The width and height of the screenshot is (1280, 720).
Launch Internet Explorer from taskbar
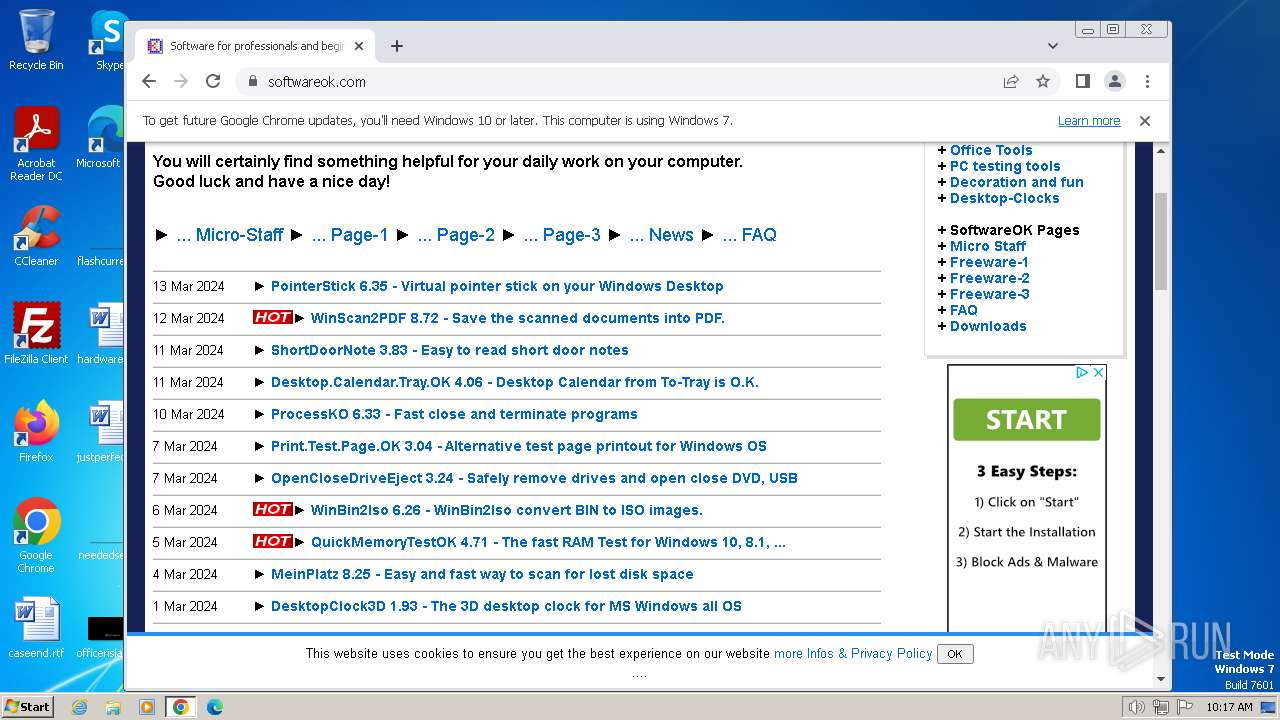coord(80,707)
